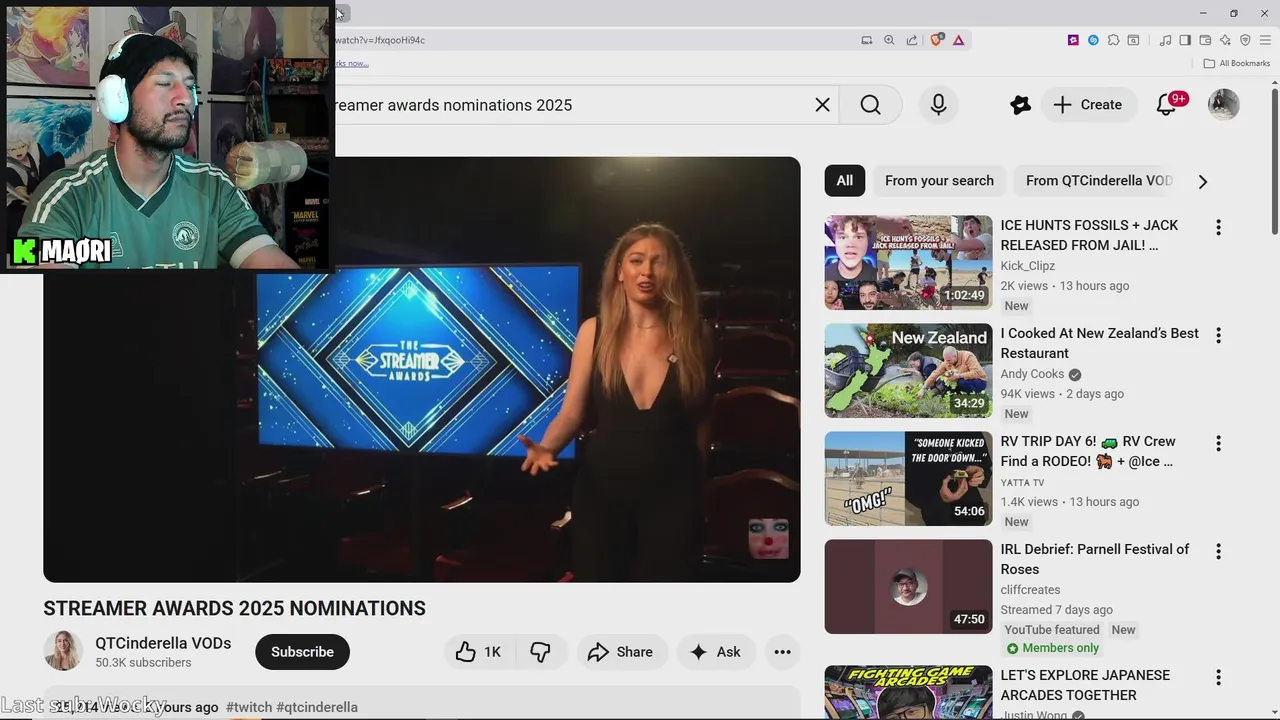Clear the YouTube search box text
The width and height of the screenshot is (1280, 720).
822,105
